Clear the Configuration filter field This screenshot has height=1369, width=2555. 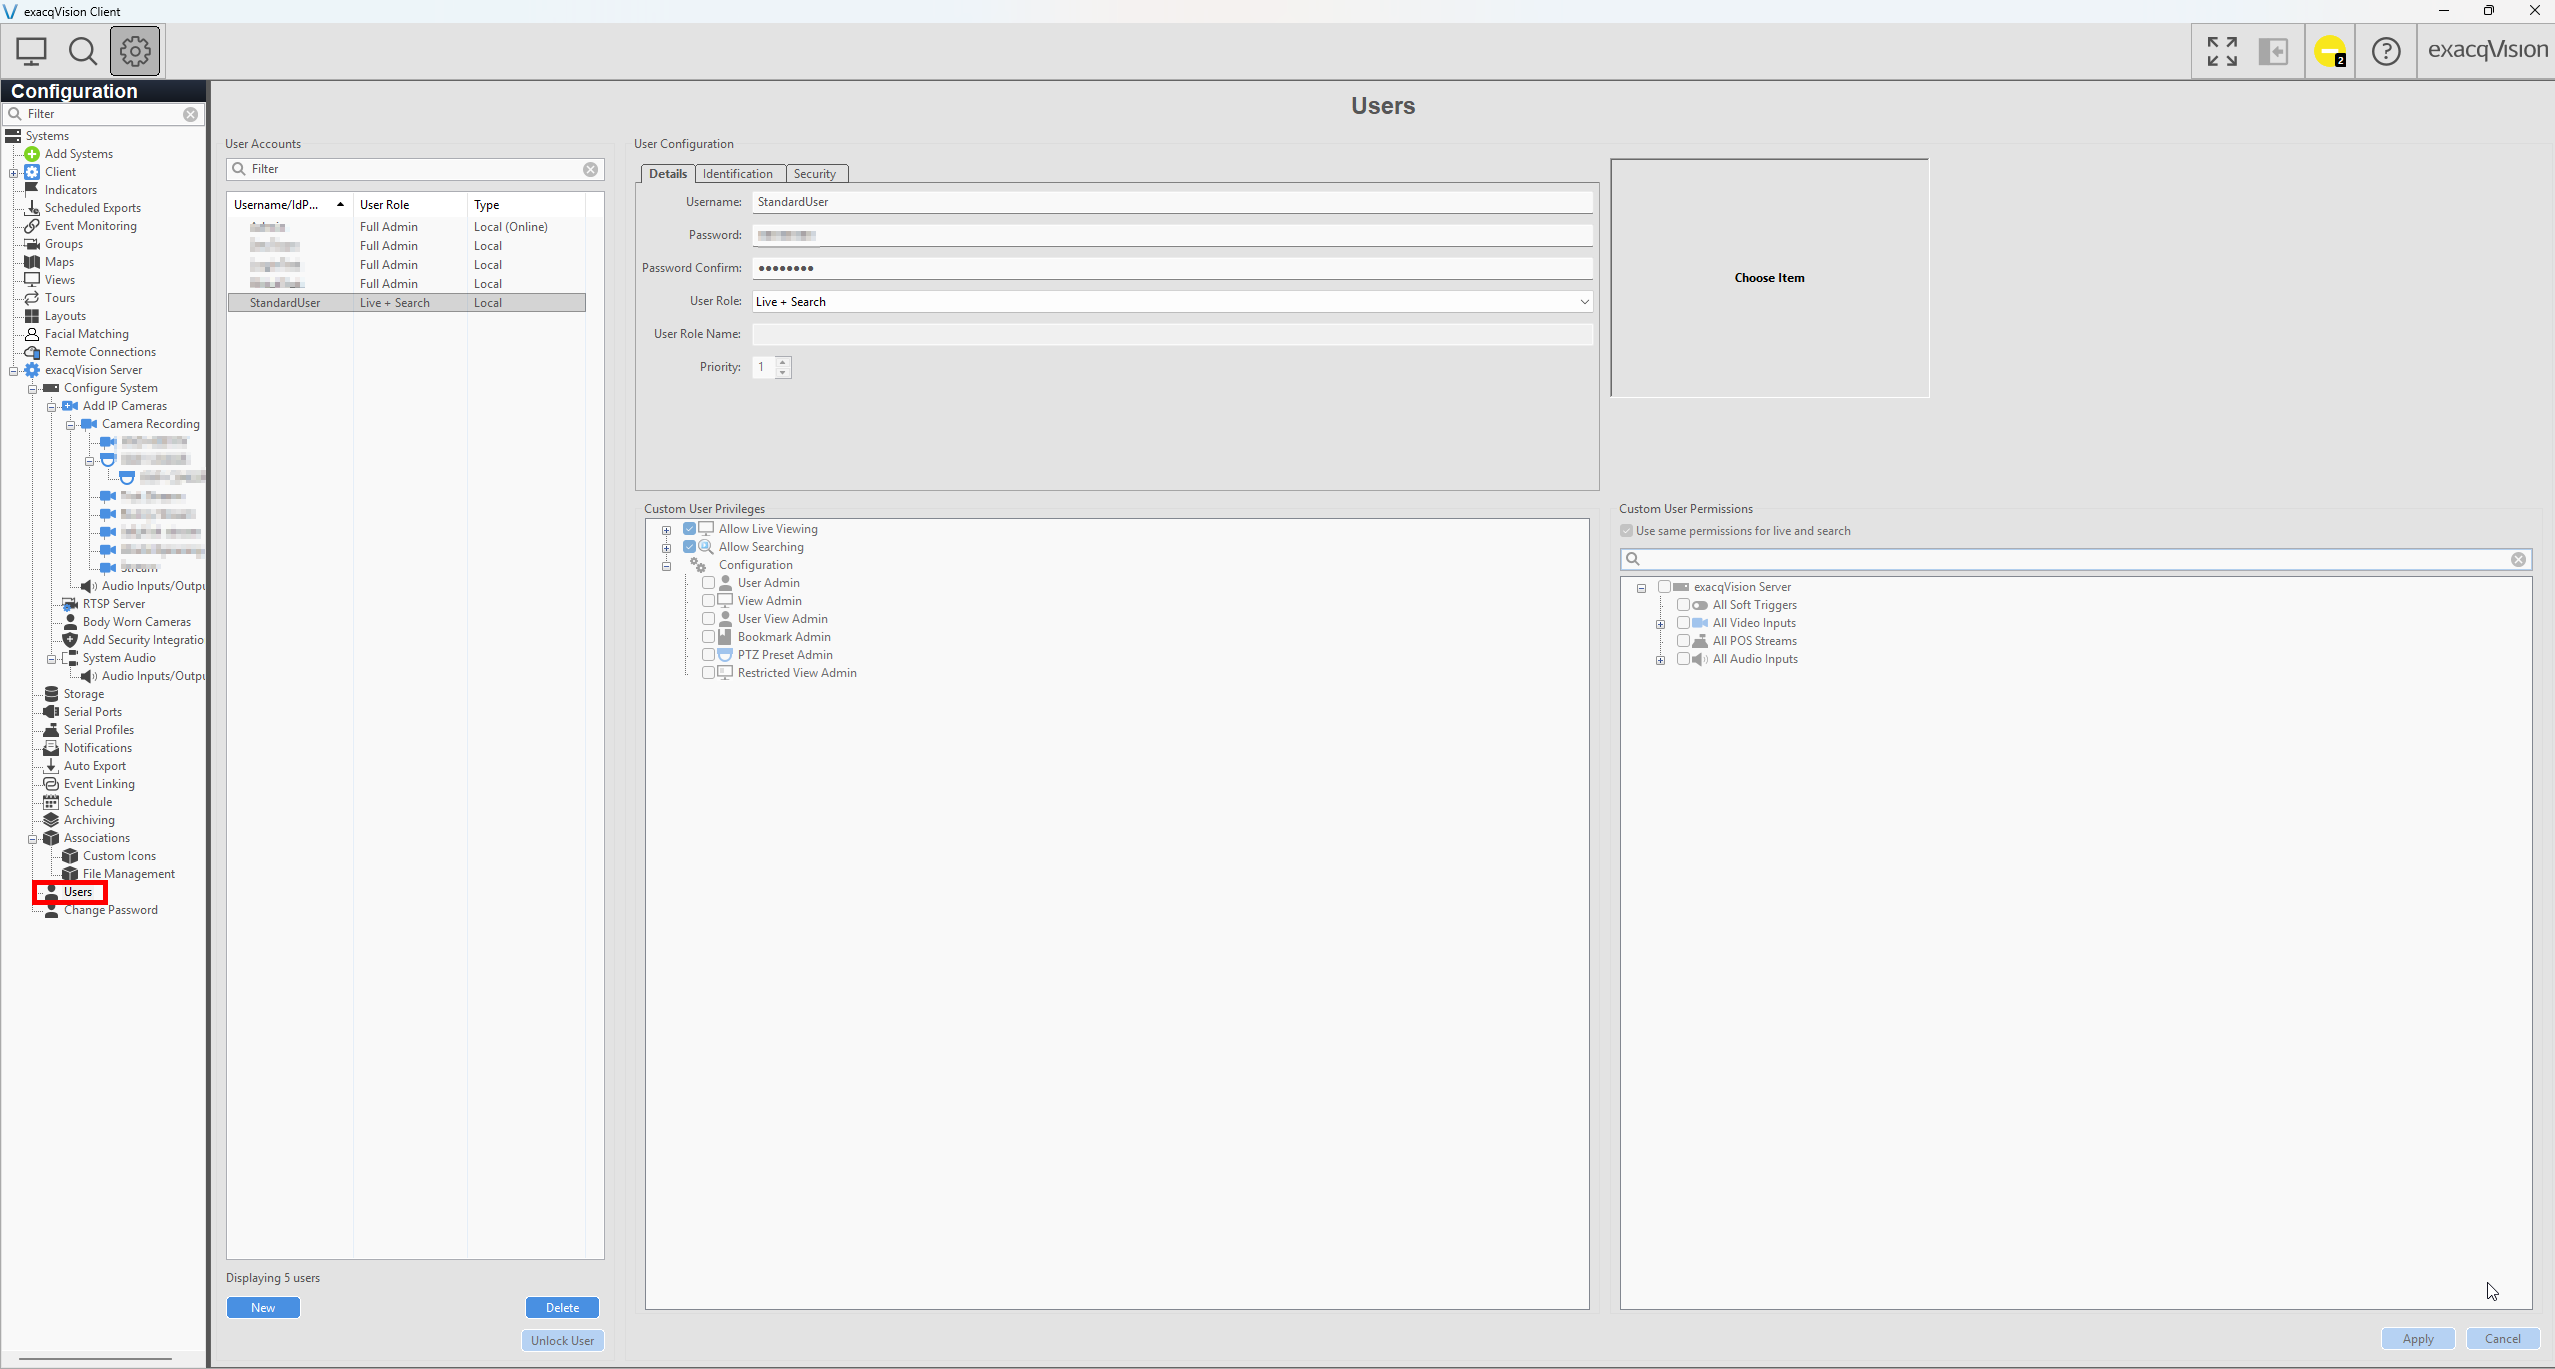(190, 114)
